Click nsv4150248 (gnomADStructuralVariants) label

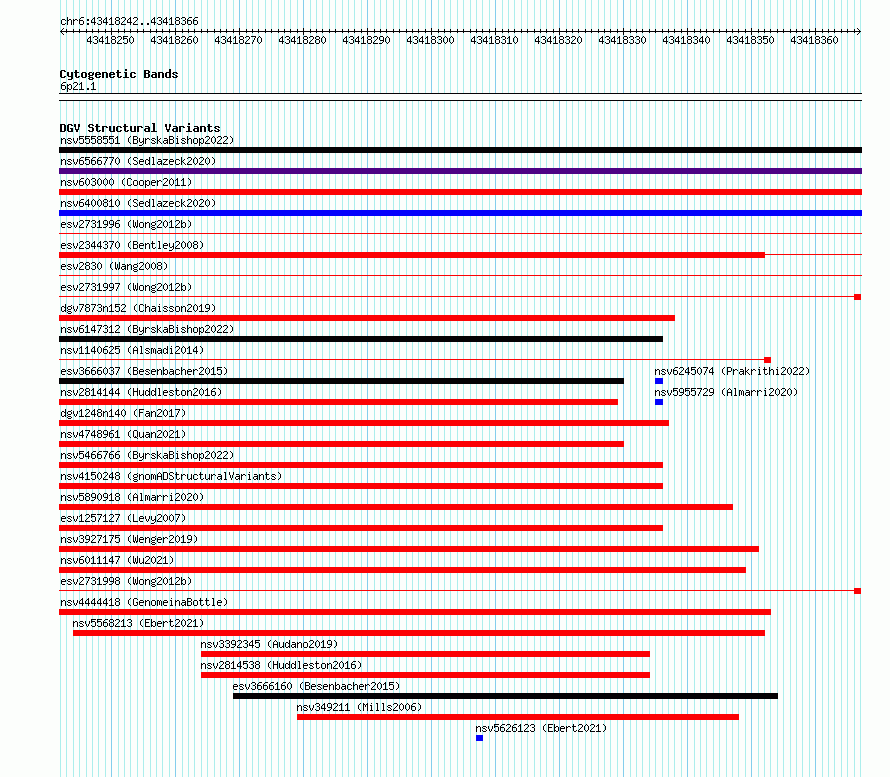coord(171,476)
